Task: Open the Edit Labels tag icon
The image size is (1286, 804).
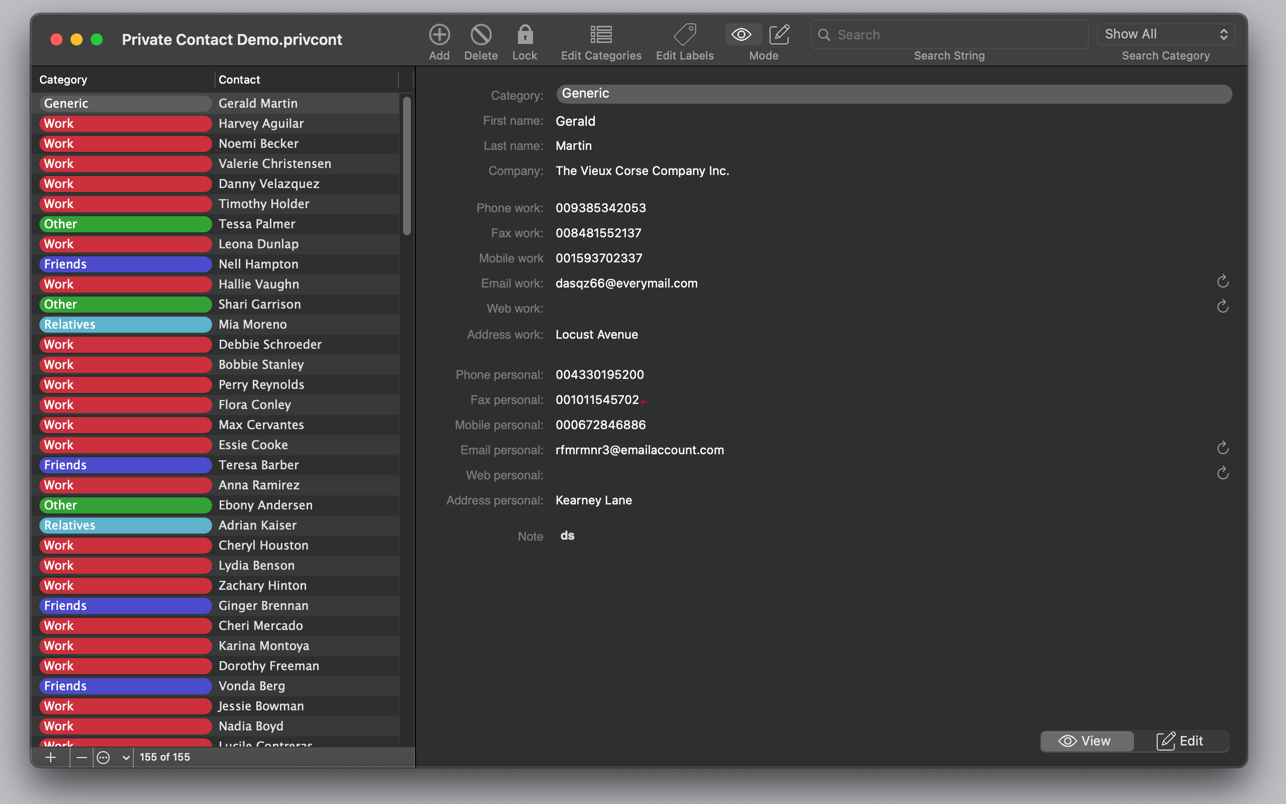Action: coord(685,35)
